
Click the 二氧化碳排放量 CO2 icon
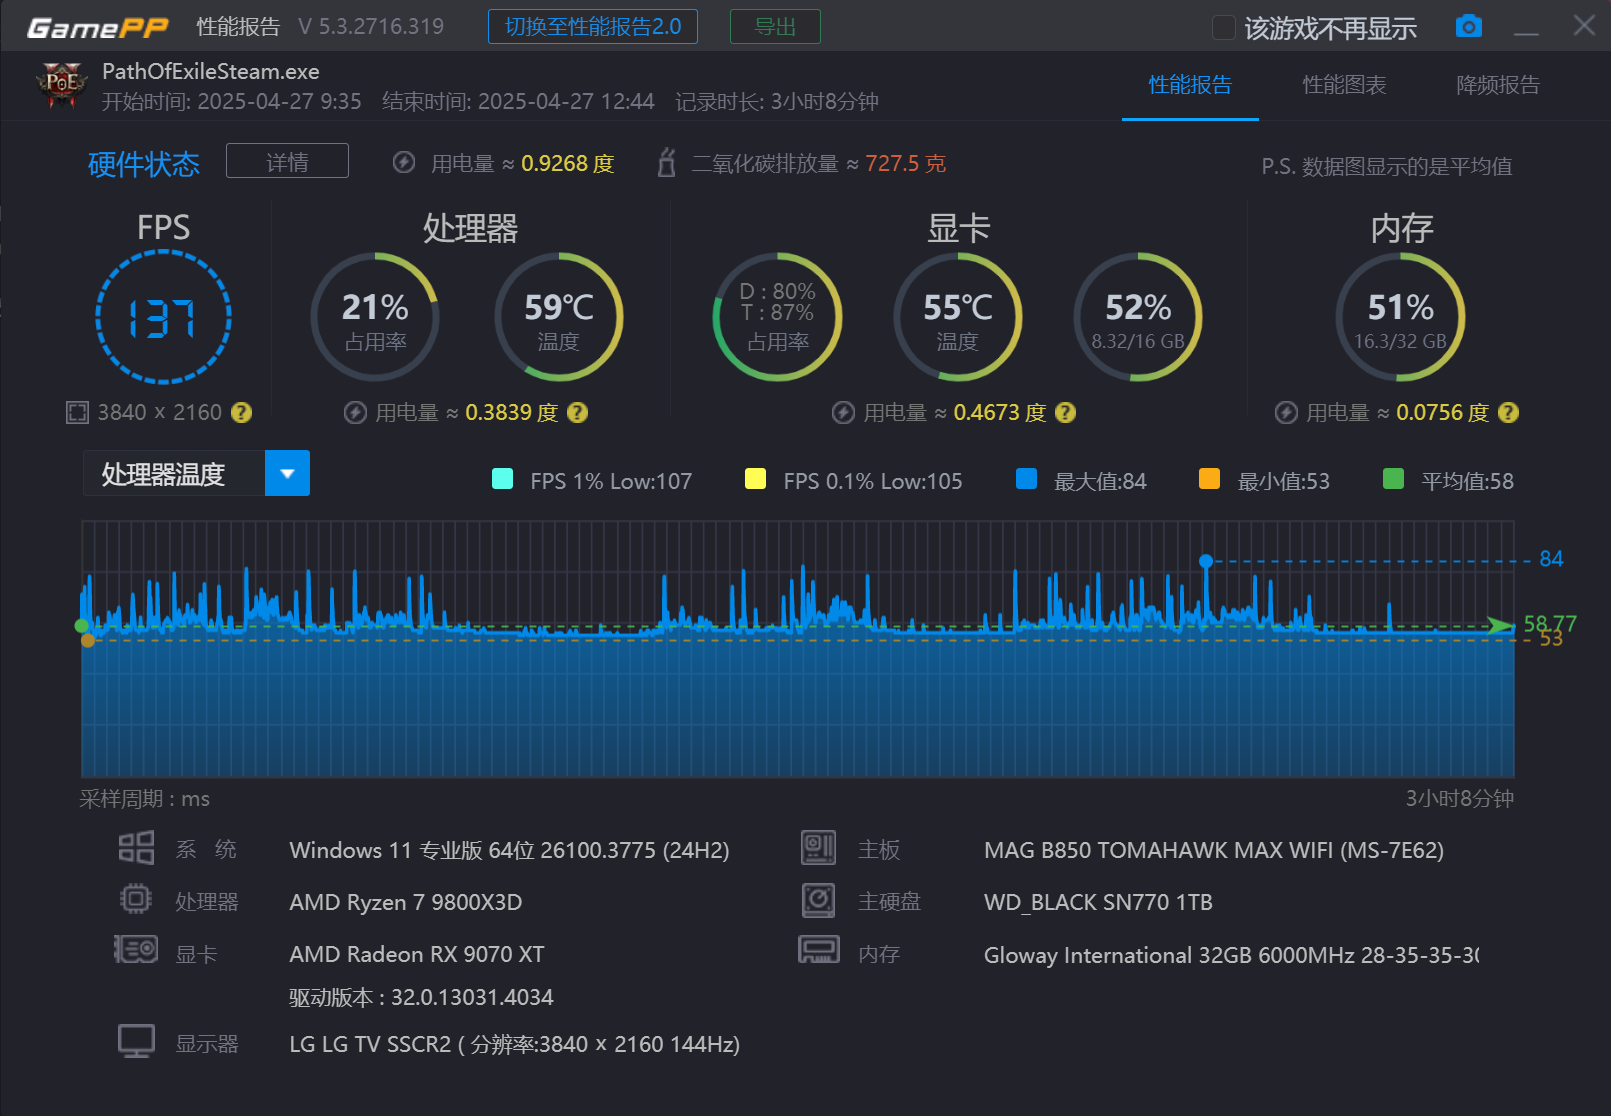pos(666,162)
